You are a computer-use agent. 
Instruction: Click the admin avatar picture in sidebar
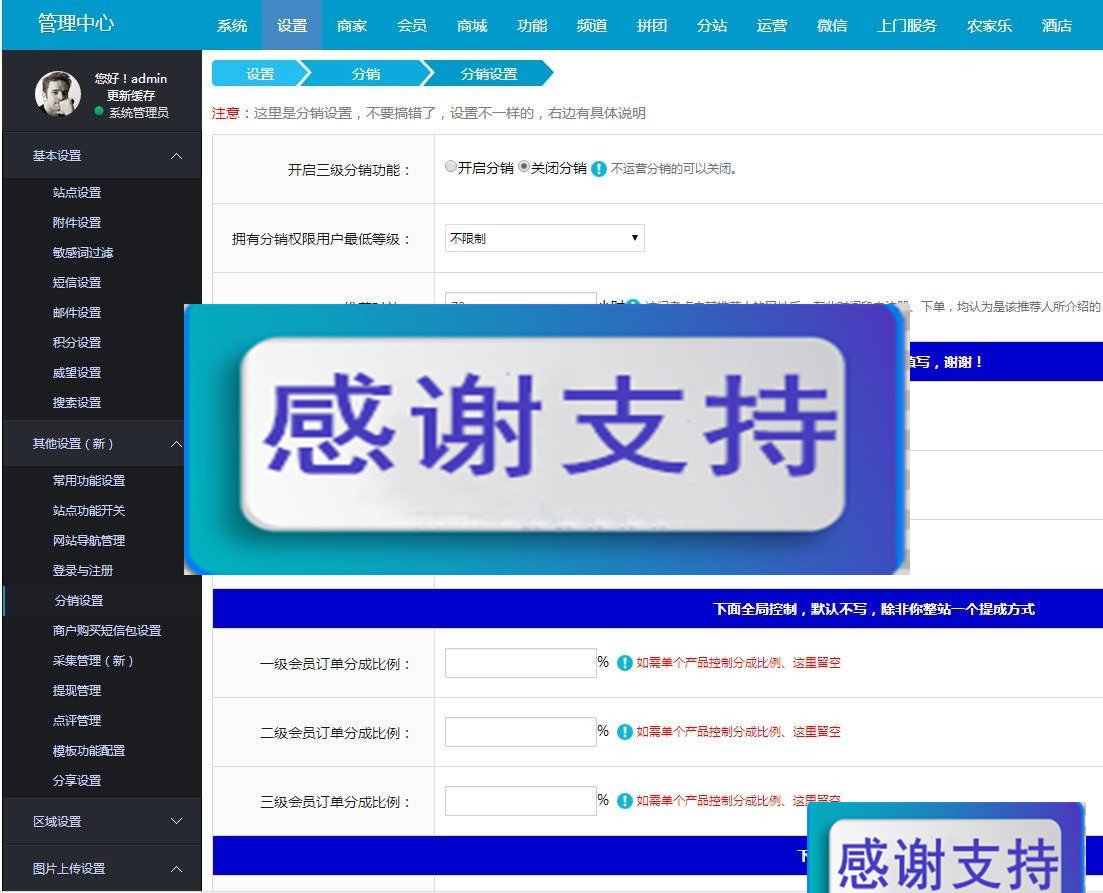coord(57,91)
